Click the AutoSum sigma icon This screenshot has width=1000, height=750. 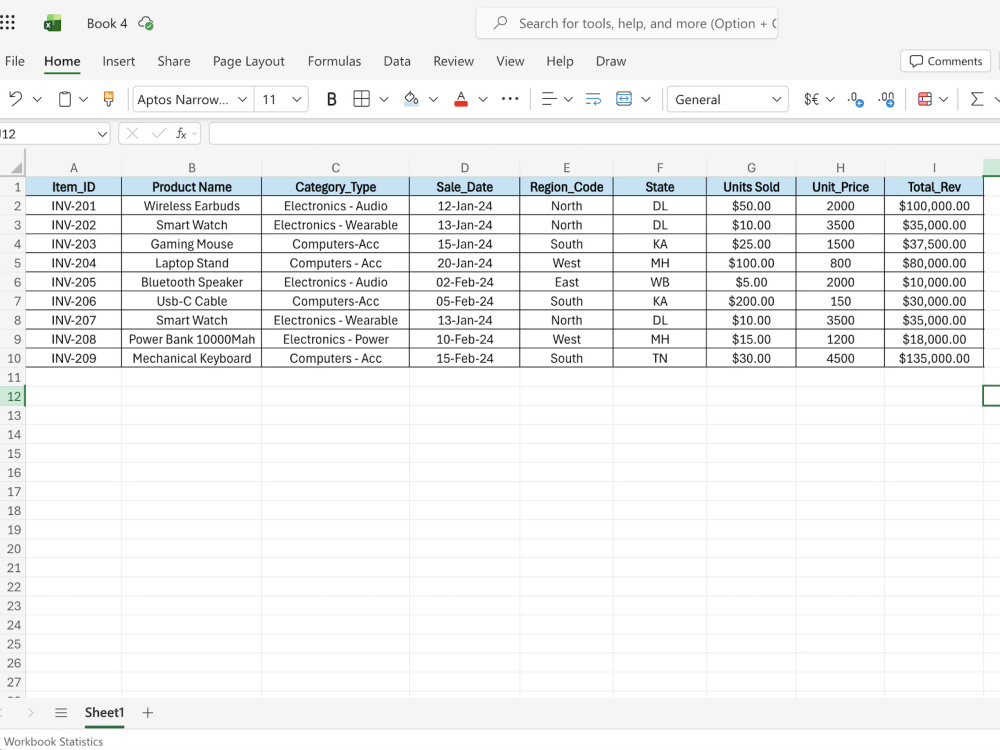click(x=976, y=99)
